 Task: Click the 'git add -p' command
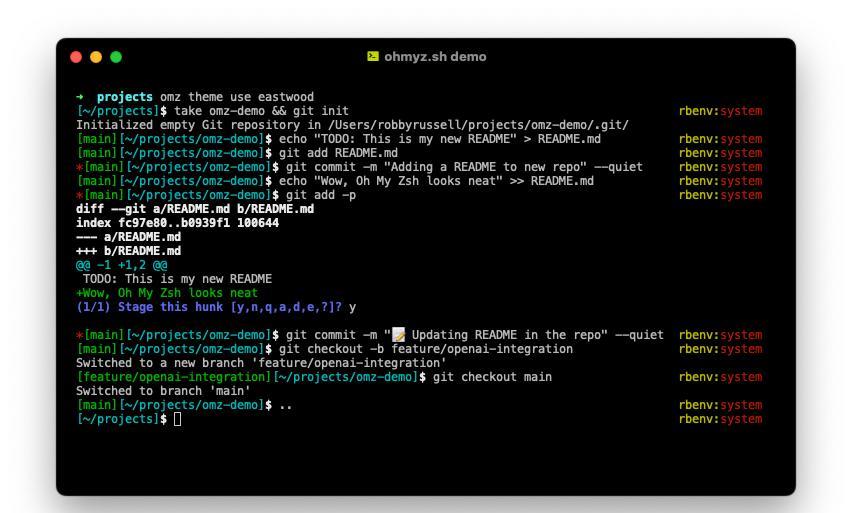[321, 195]
